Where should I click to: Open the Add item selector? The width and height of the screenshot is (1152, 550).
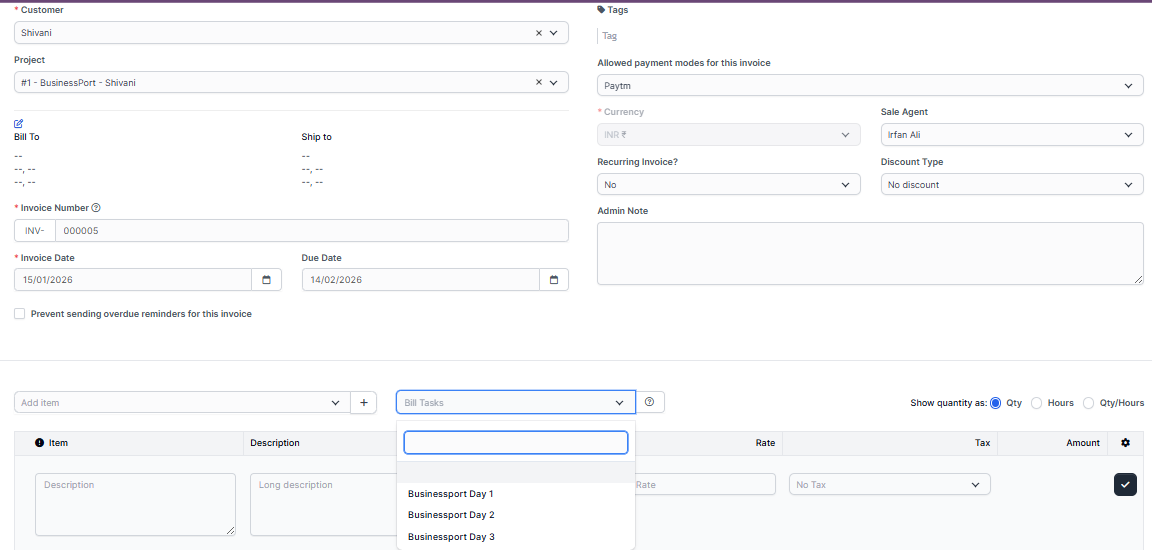coord(181,403)
